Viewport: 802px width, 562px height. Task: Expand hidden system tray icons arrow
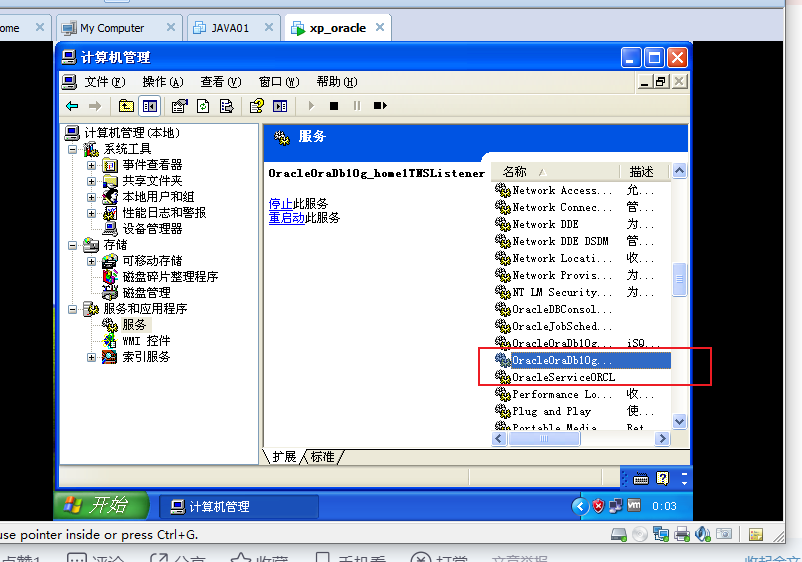[x=580, y=507]
